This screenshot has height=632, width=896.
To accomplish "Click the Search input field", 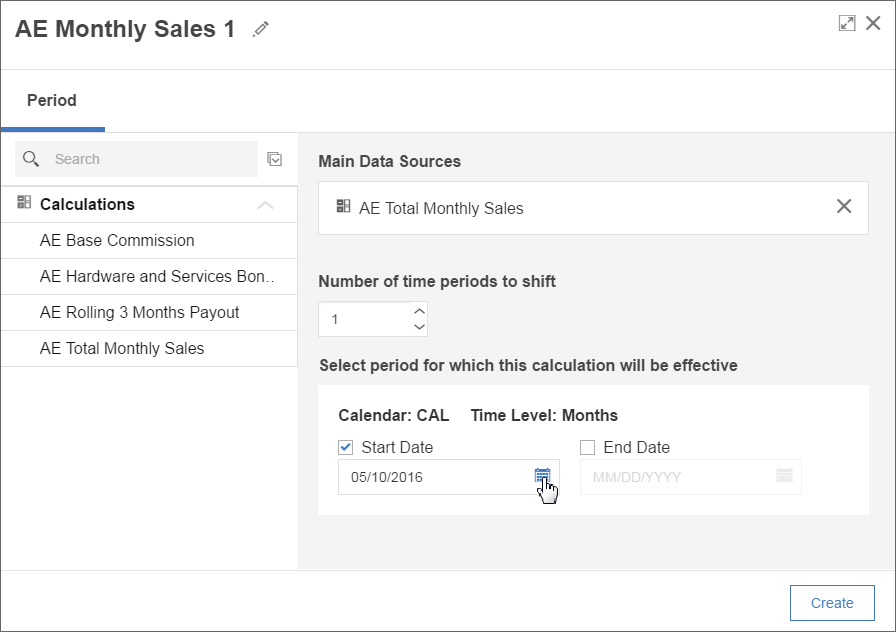I will click(x=150, y=159).
